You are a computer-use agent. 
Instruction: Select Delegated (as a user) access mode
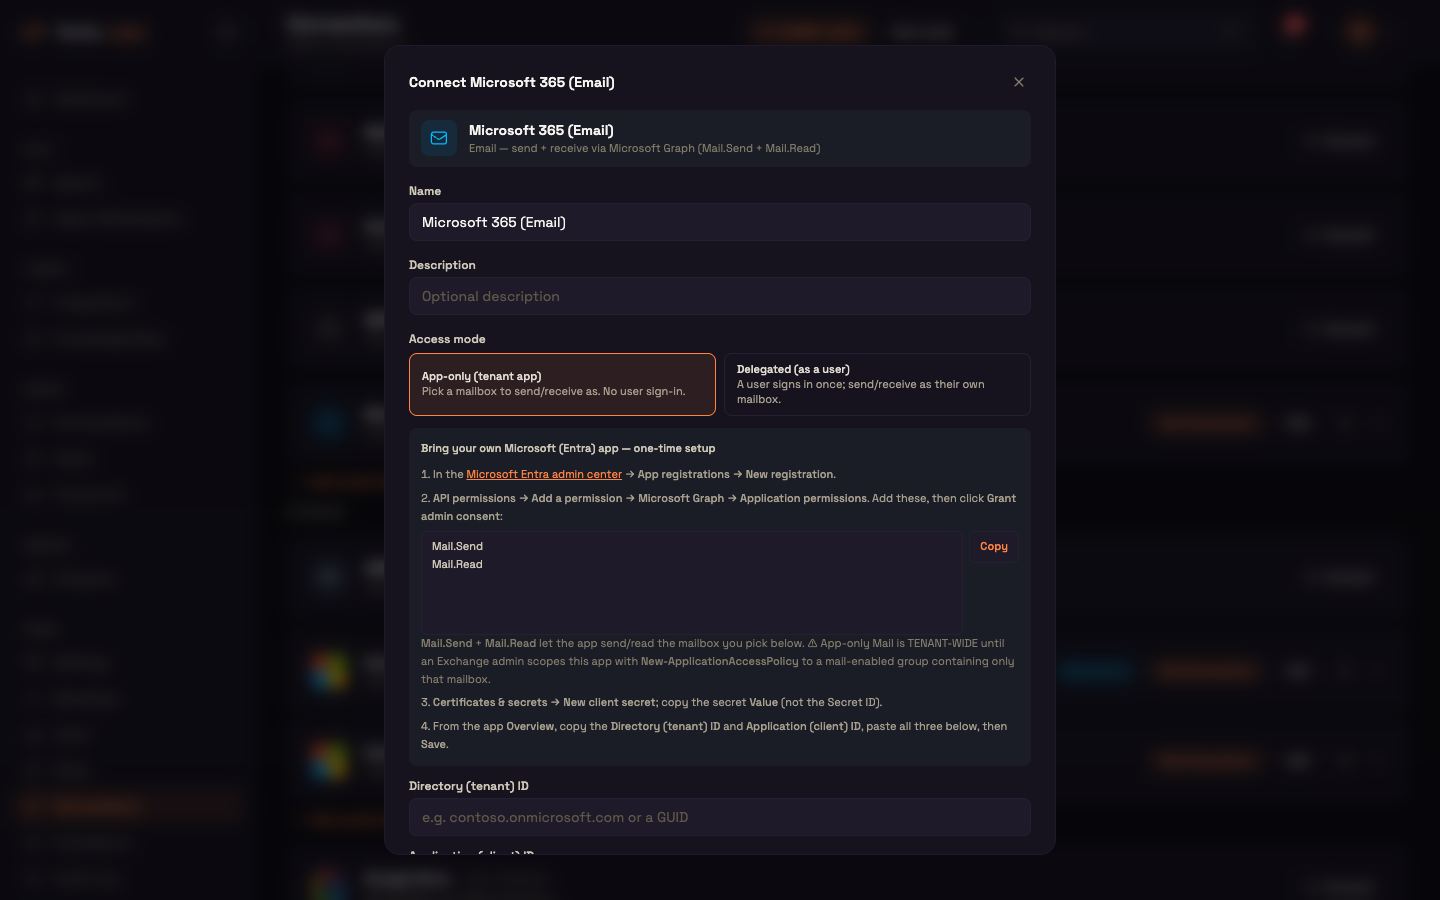coord(877,384)
